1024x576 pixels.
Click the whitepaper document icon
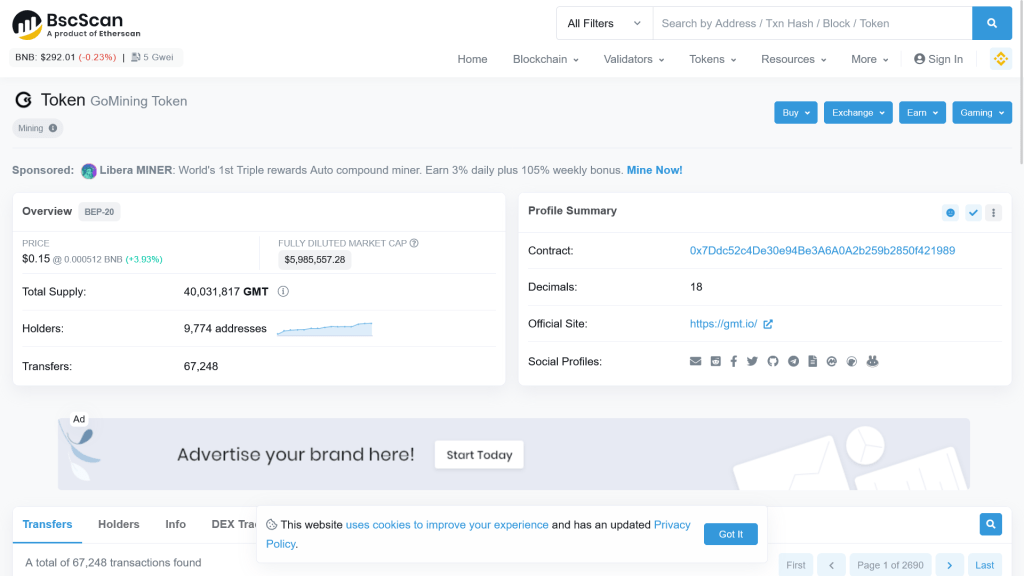812,361
